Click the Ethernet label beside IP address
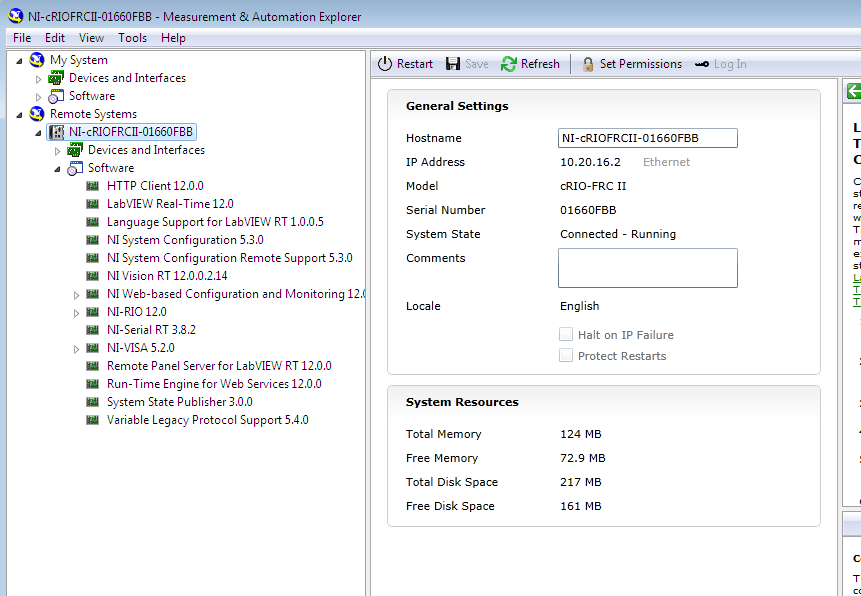This screenshot has height=596, width=861. point(667,162)
